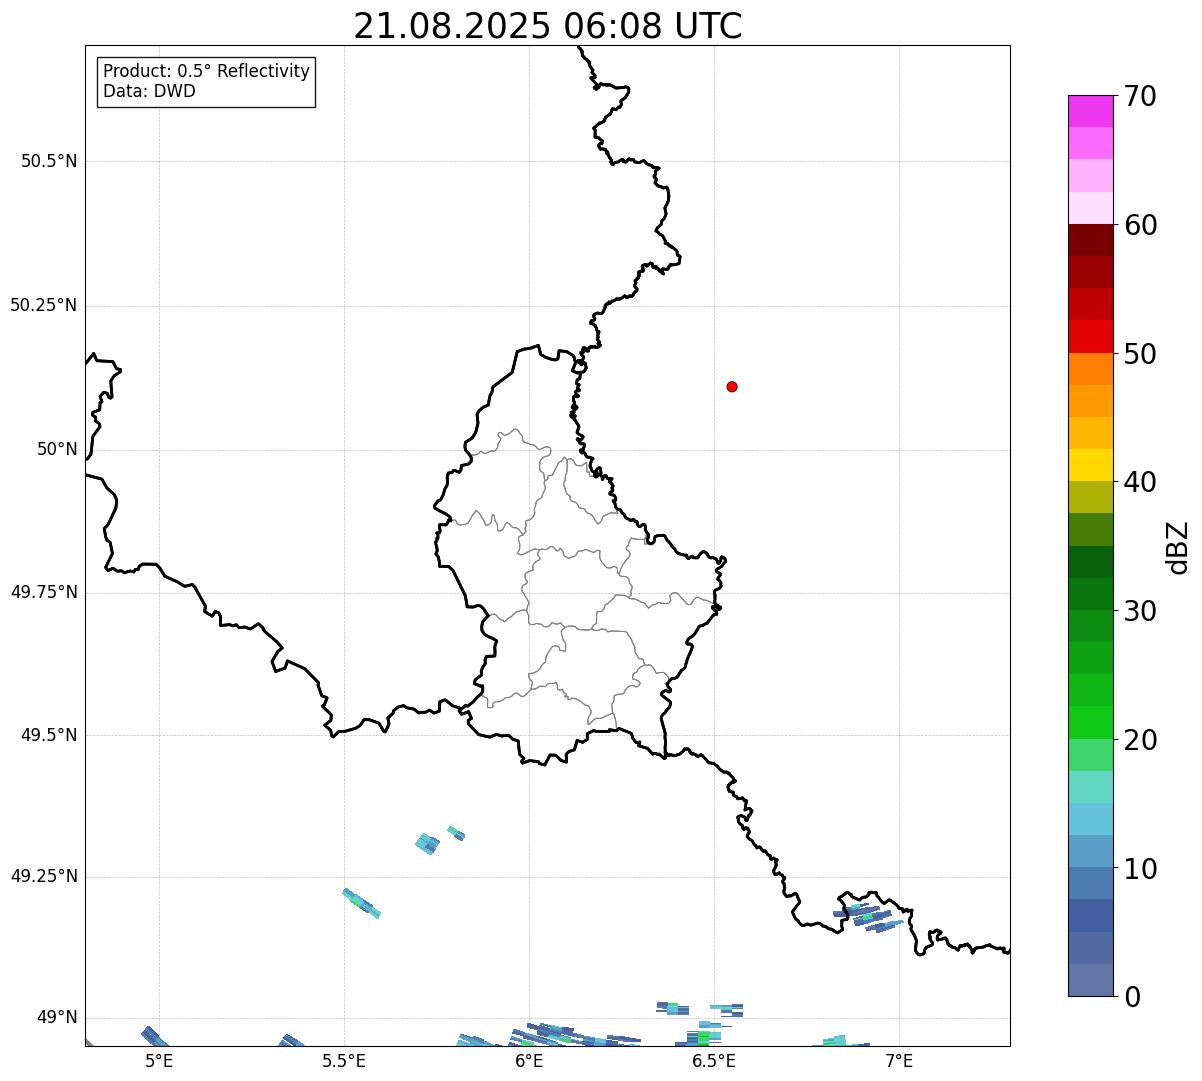Image resolution: width=1202 pixels, height=1081 pixels.
Task: Click the radar echo near 5.75°E 49.3°N
Action: click(428, 843)
